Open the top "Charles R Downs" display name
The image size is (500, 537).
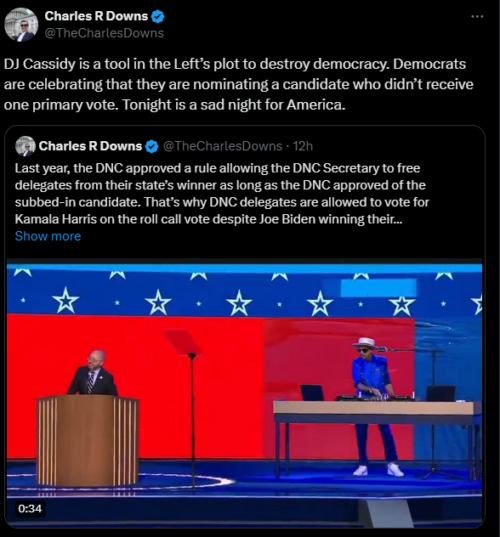point(96,16)
